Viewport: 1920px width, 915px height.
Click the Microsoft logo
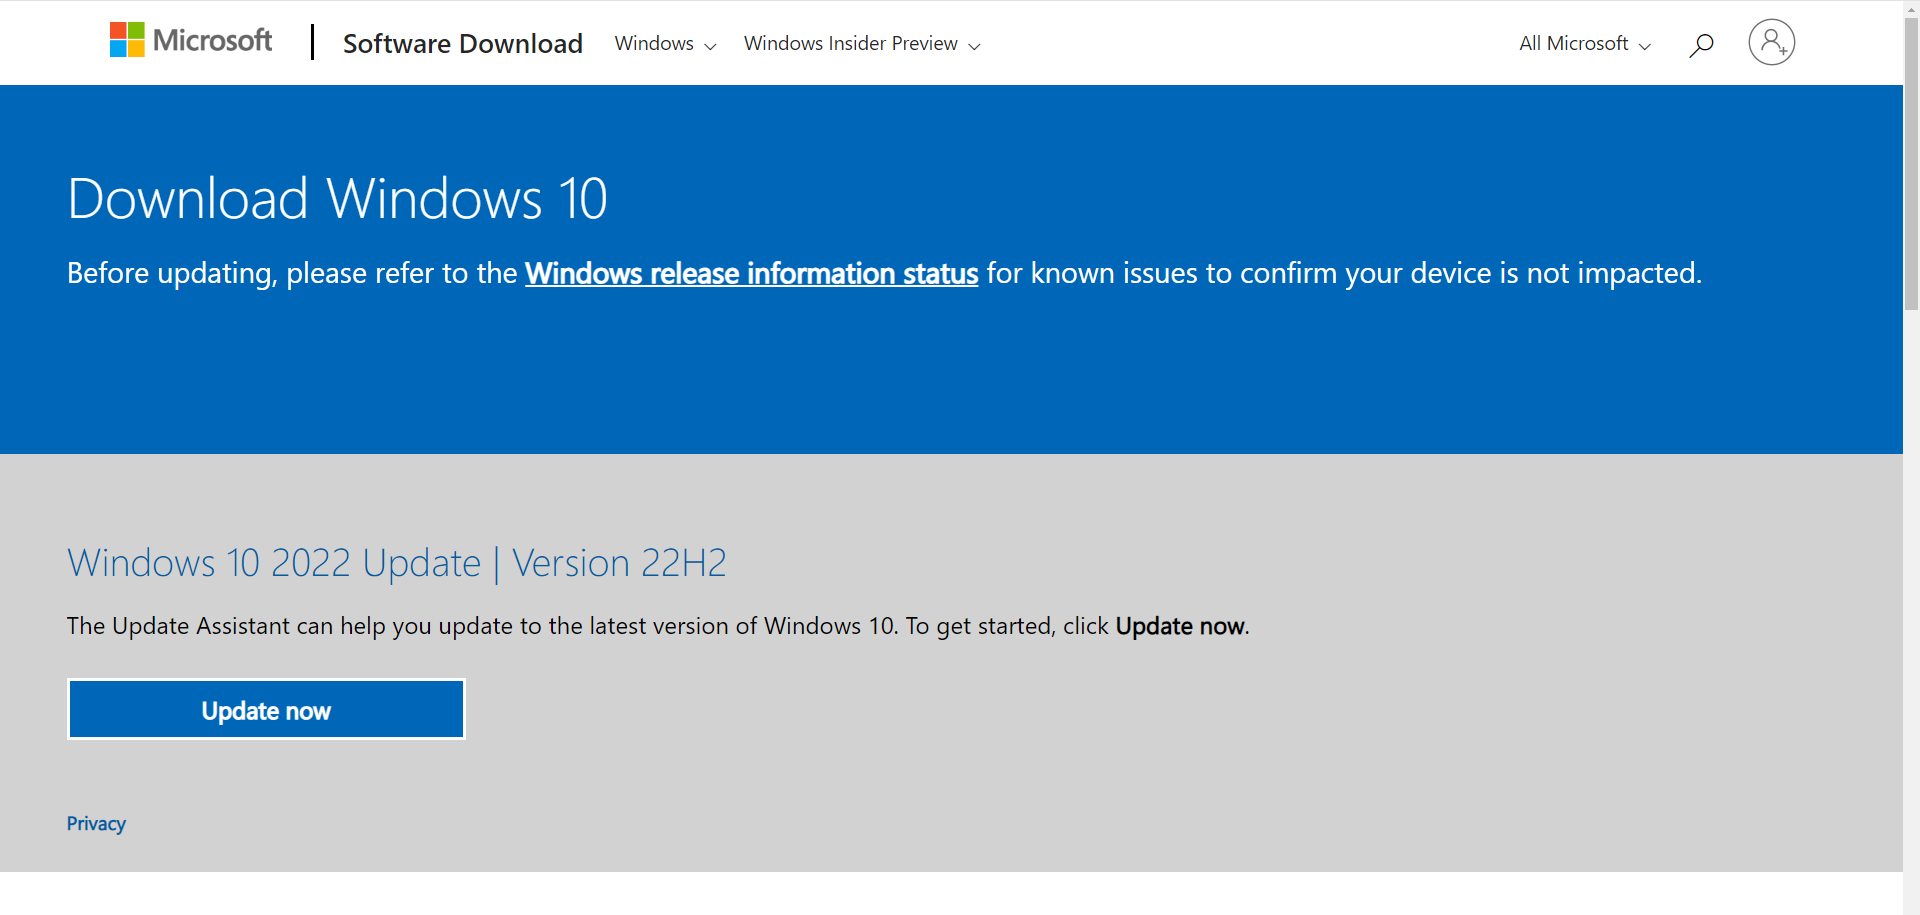[190, 41]
